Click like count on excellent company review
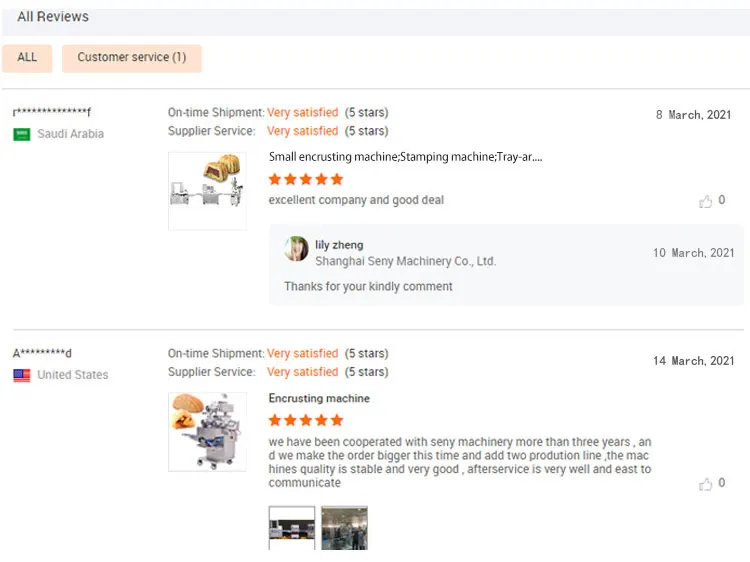 pos(722,201)
